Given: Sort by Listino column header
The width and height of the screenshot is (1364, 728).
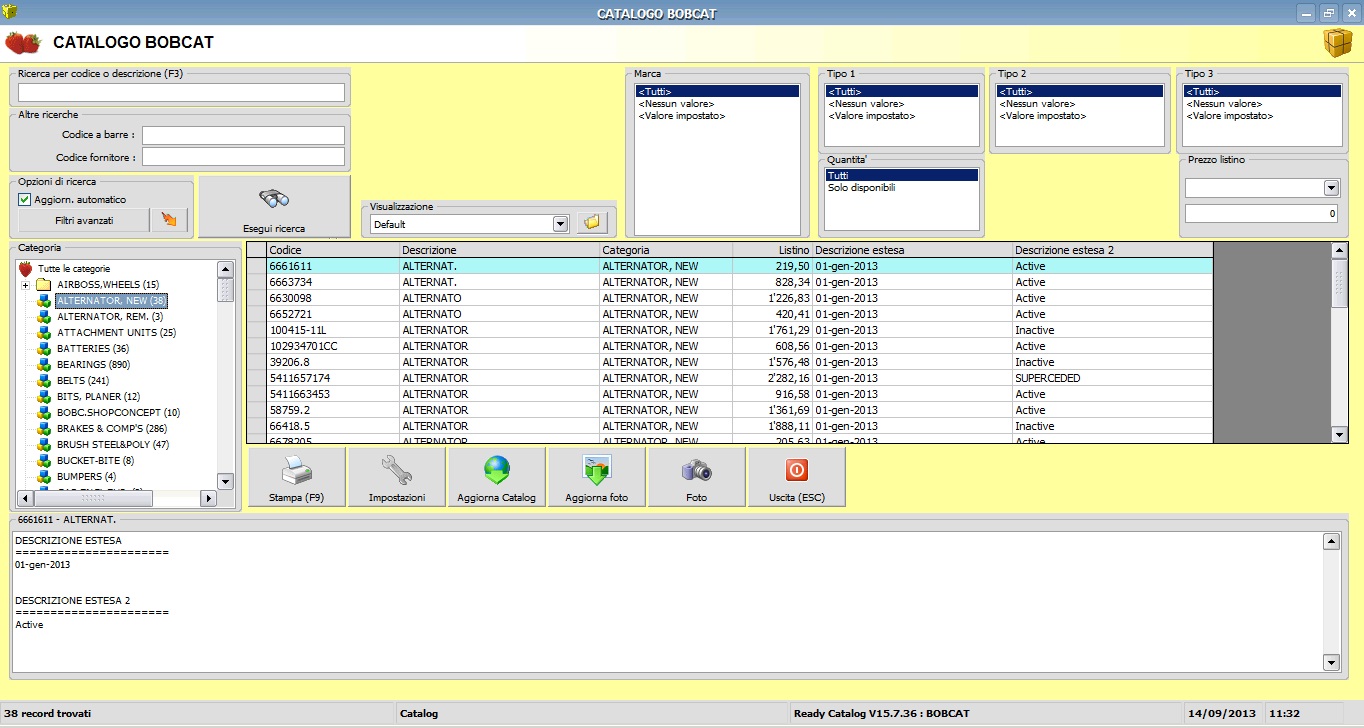Looking at the screenshot, I should coord(772,250).
